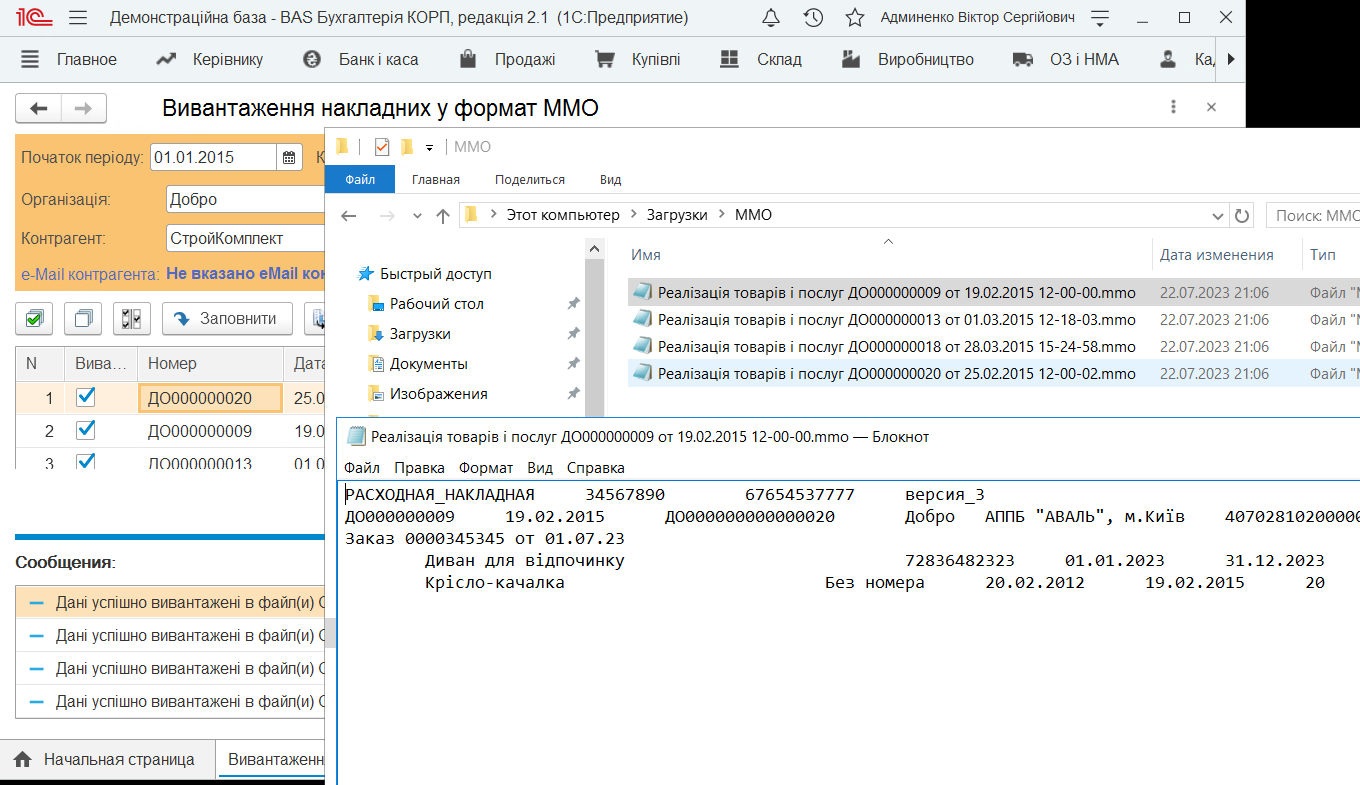Image resolution: width=1360 pixels, height=785 pixels.
Task: Click the Контрагент field with СтройКомплект
Action: 245,239
